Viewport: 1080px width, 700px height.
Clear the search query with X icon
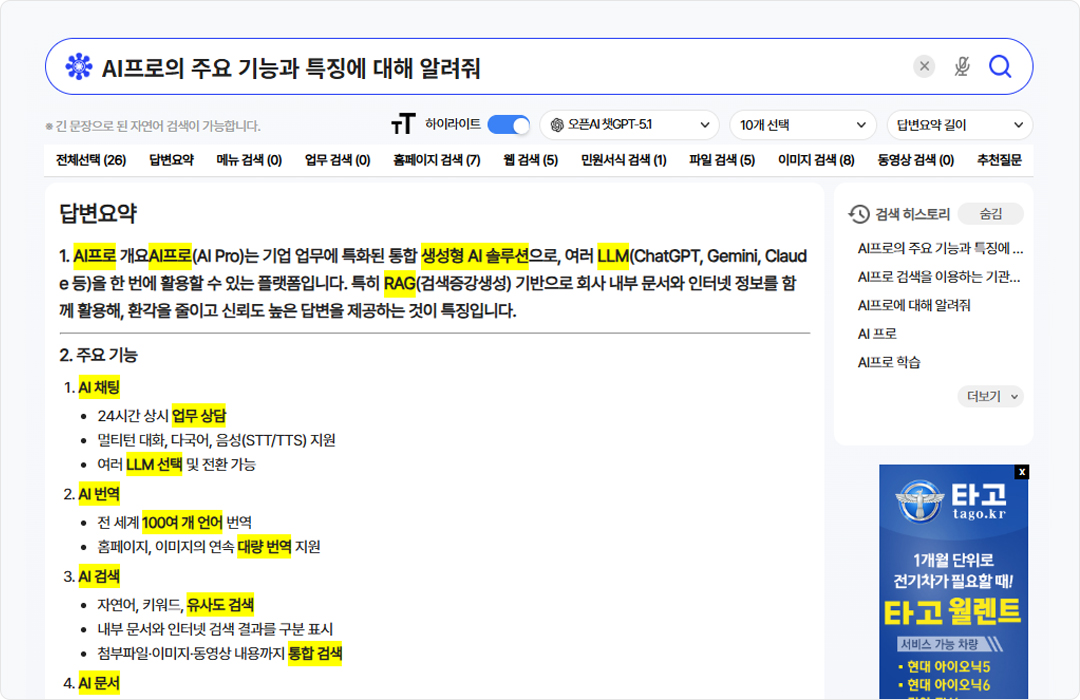pyautogui.click(x=924, y=66)
